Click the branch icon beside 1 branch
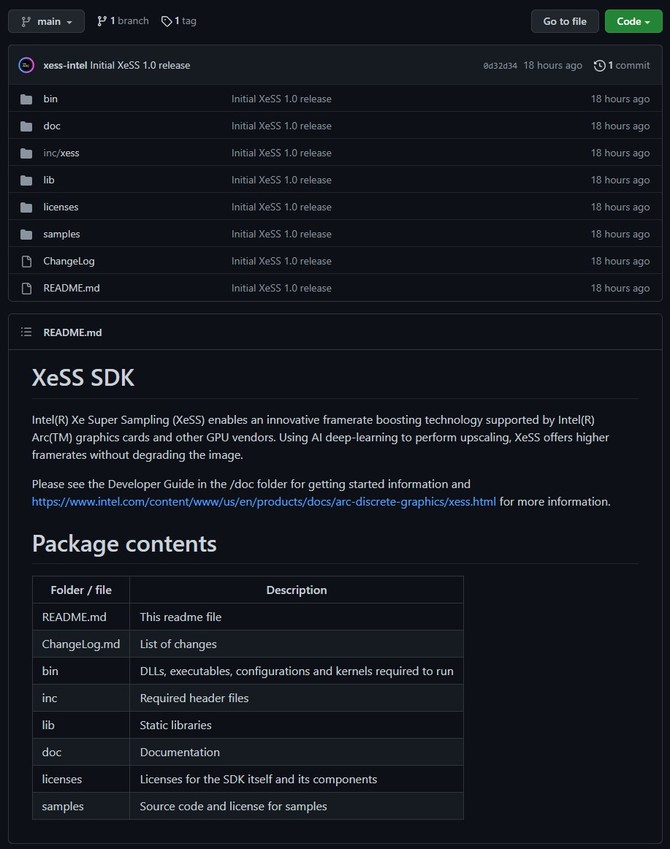The height and width of the screenshot is (849, 670). [x=101, y=21]
